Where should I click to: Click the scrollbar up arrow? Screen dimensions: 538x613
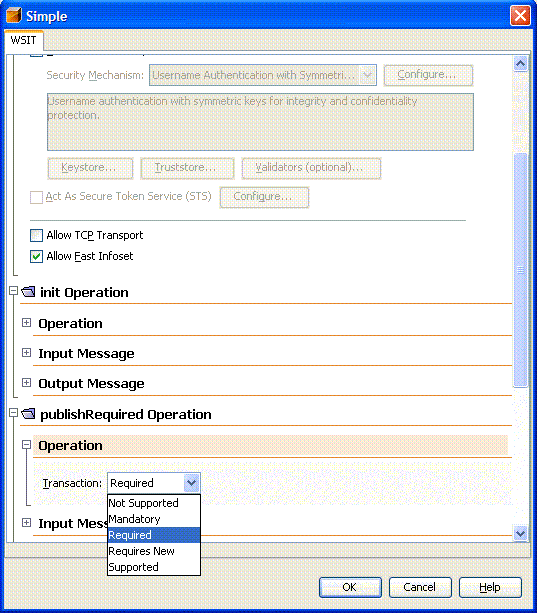coord(520,63)
